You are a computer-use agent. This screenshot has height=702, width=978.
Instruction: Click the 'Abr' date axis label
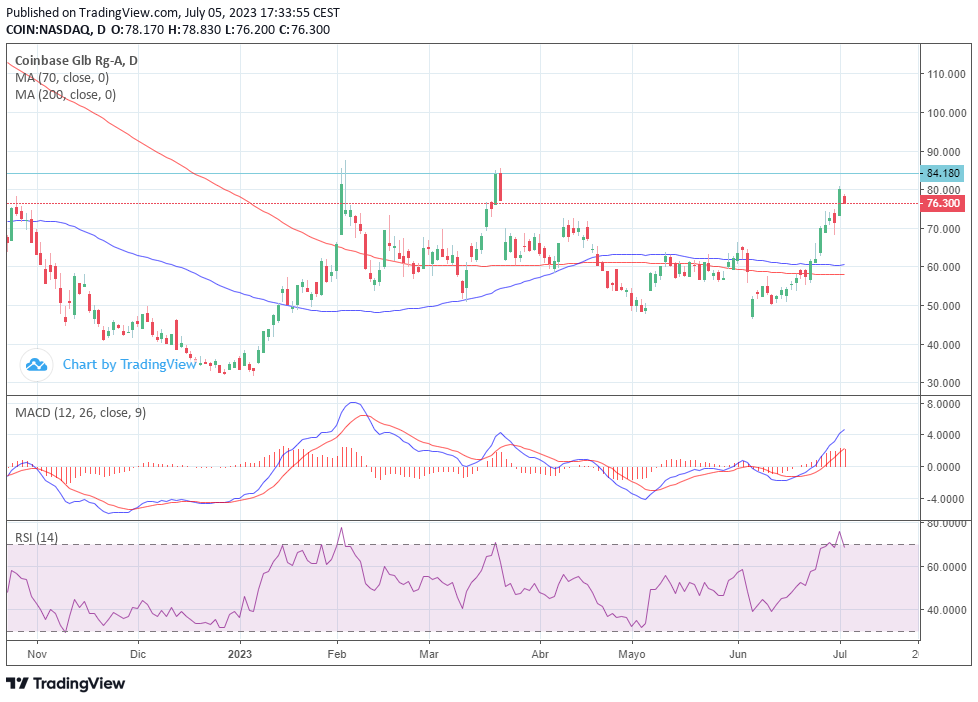pos(540,654)
